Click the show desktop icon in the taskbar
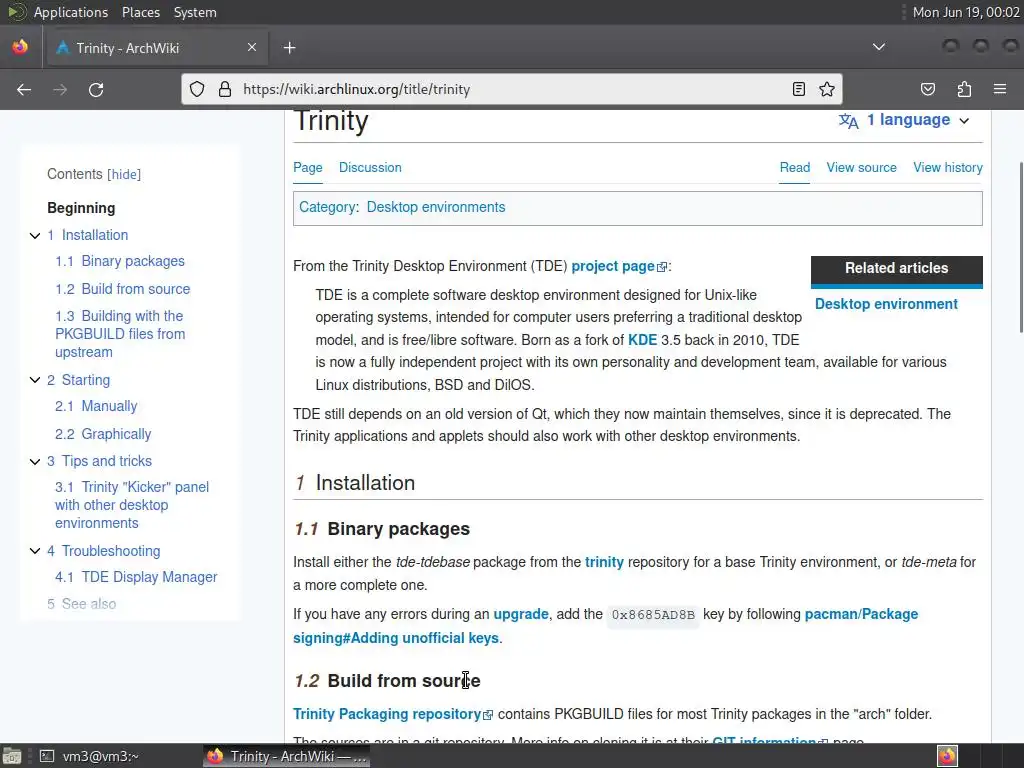Image resolution: width=1024 pixels, height=768 pixels. pyautogui.click(x=12, y=756)
